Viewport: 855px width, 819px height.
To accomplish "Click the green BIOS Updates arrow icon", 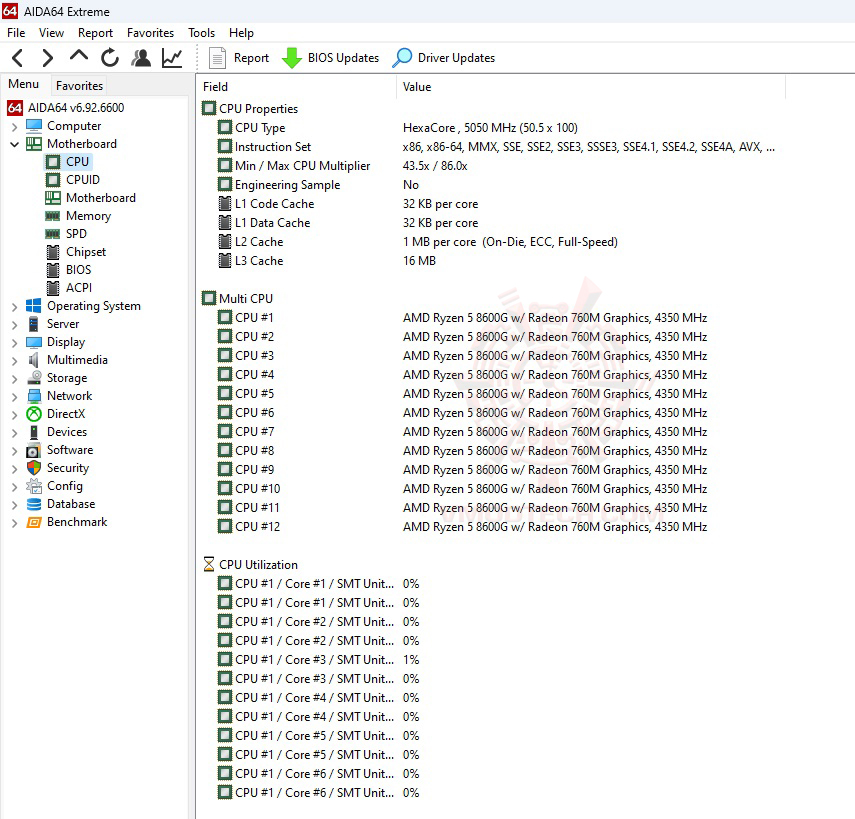I will (292, 58).
